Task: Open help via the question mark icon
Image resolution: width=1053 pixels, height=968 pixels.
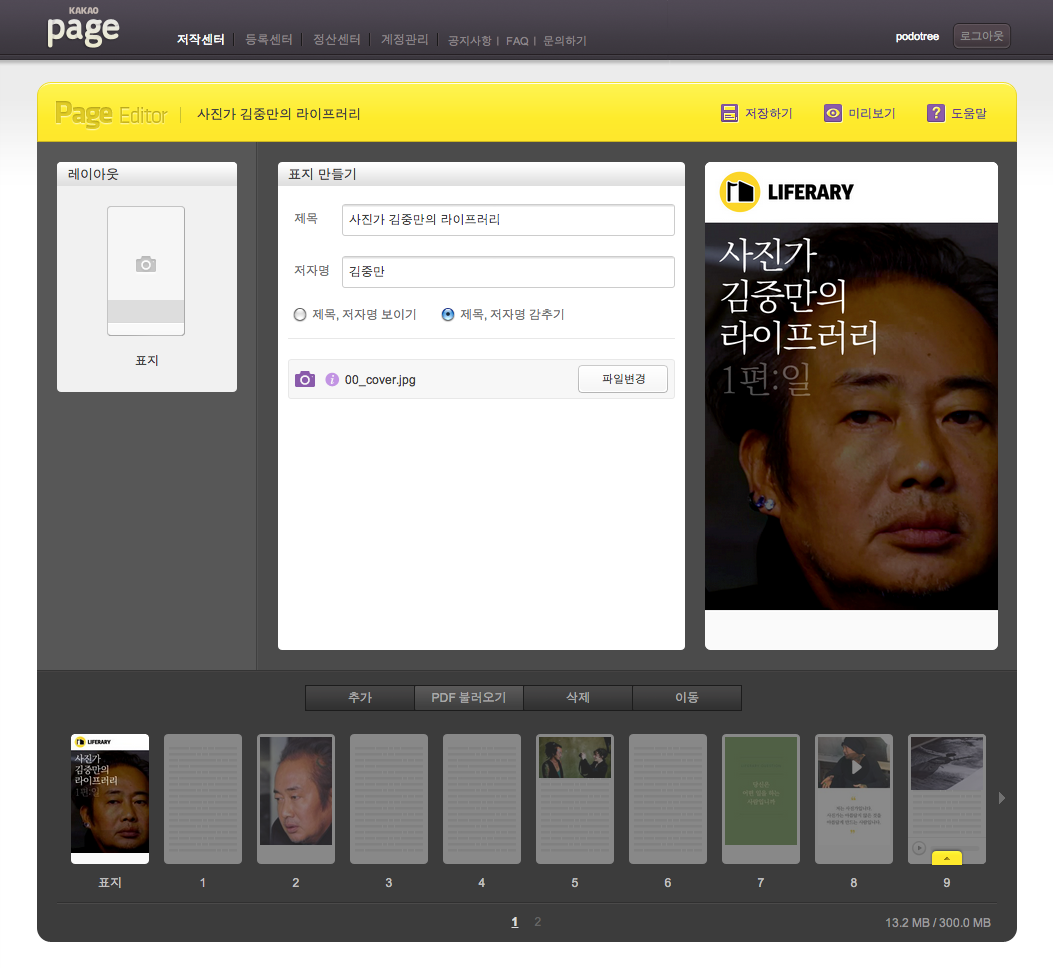Action: 936,113
